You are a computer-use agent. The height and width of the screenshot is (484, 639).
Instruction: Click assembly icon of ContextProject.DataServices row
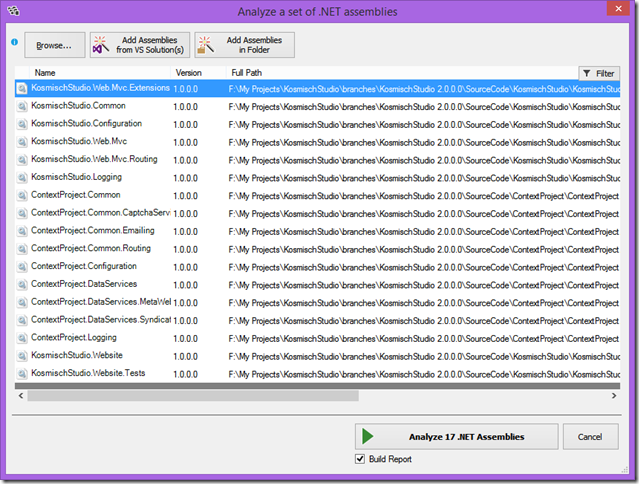(22, 284)
